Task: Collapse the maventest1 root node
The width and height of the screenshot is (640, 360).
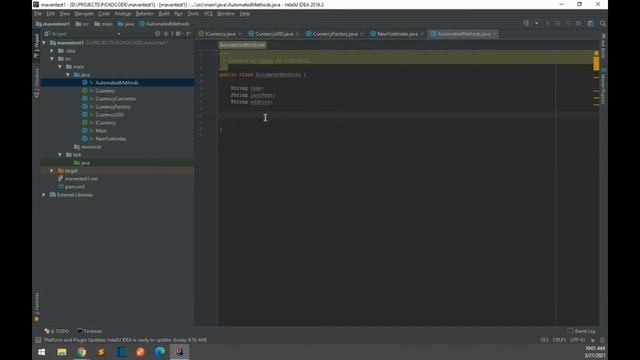Action: point(44,42)
